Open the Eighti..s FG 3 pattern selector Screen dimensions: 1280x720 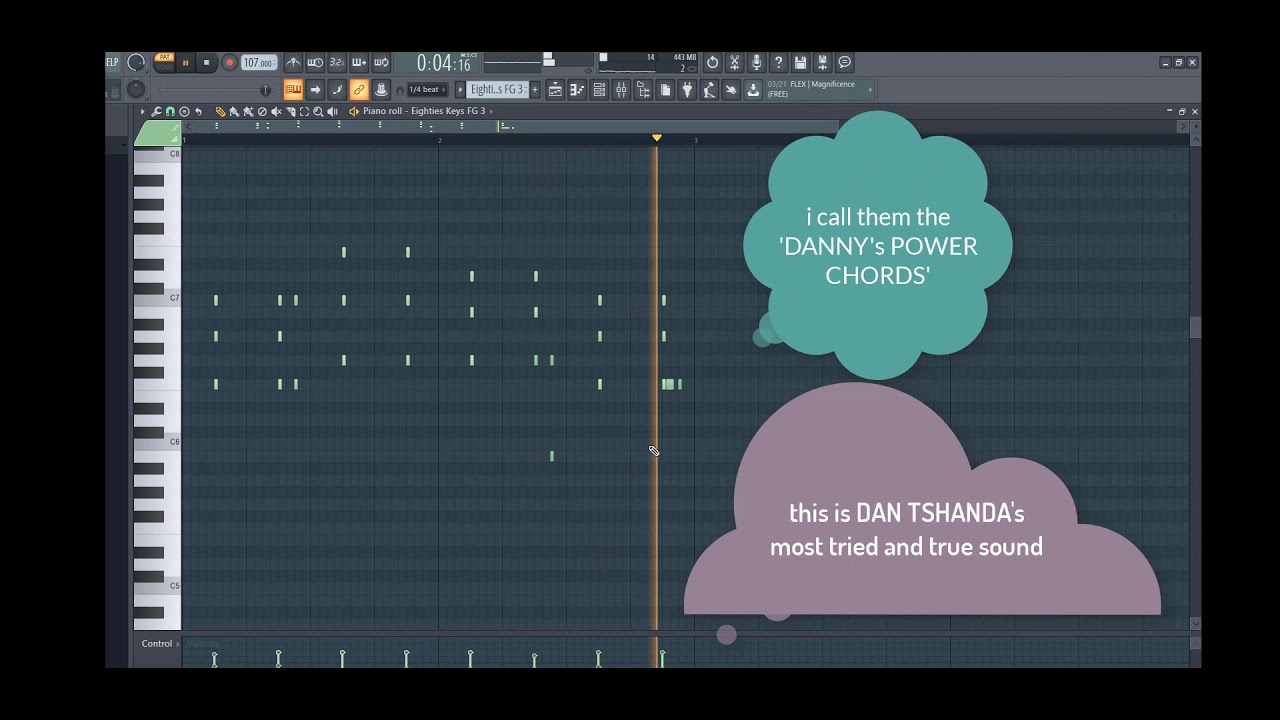[x=498, y=89]
